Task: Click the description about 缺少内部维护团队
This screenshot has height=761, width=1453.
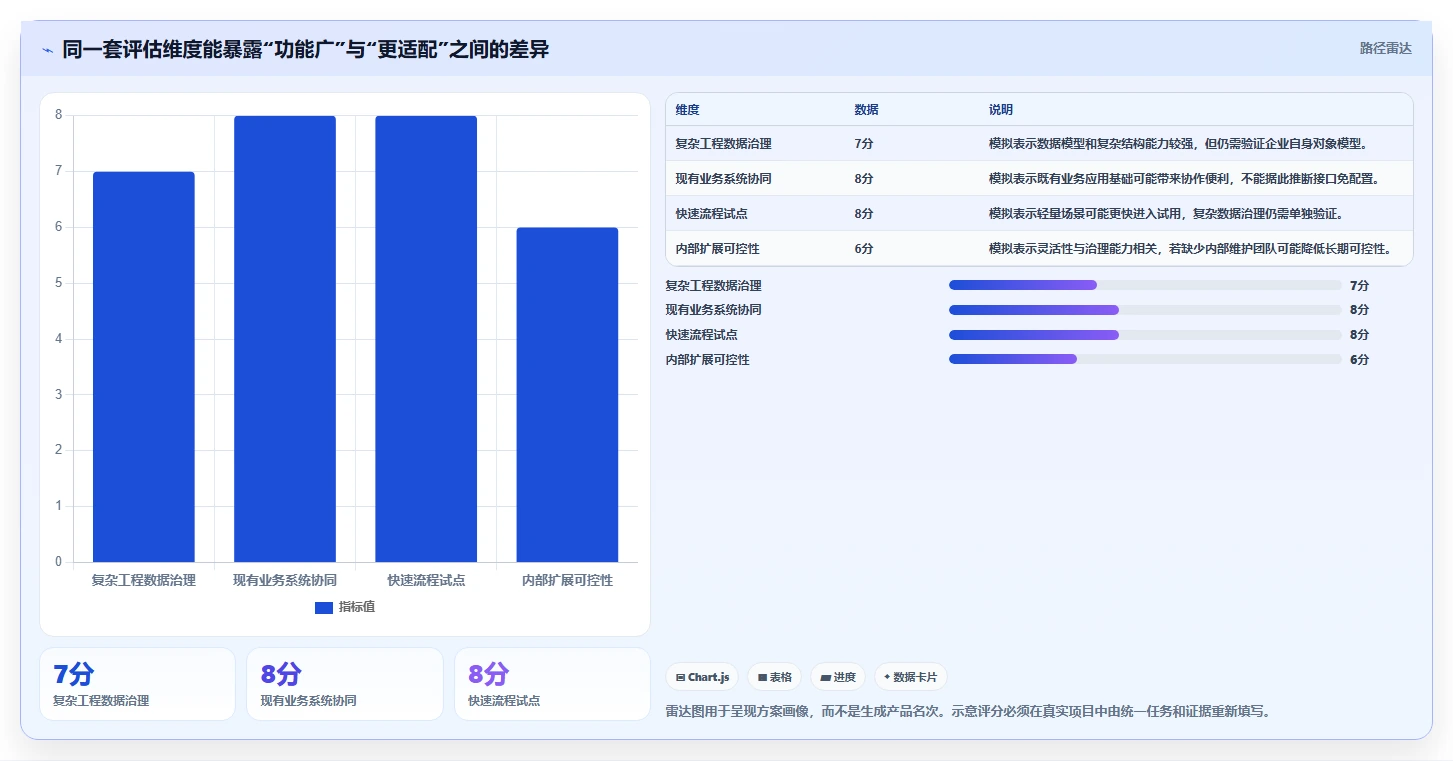Action: tap(1190, 249)
